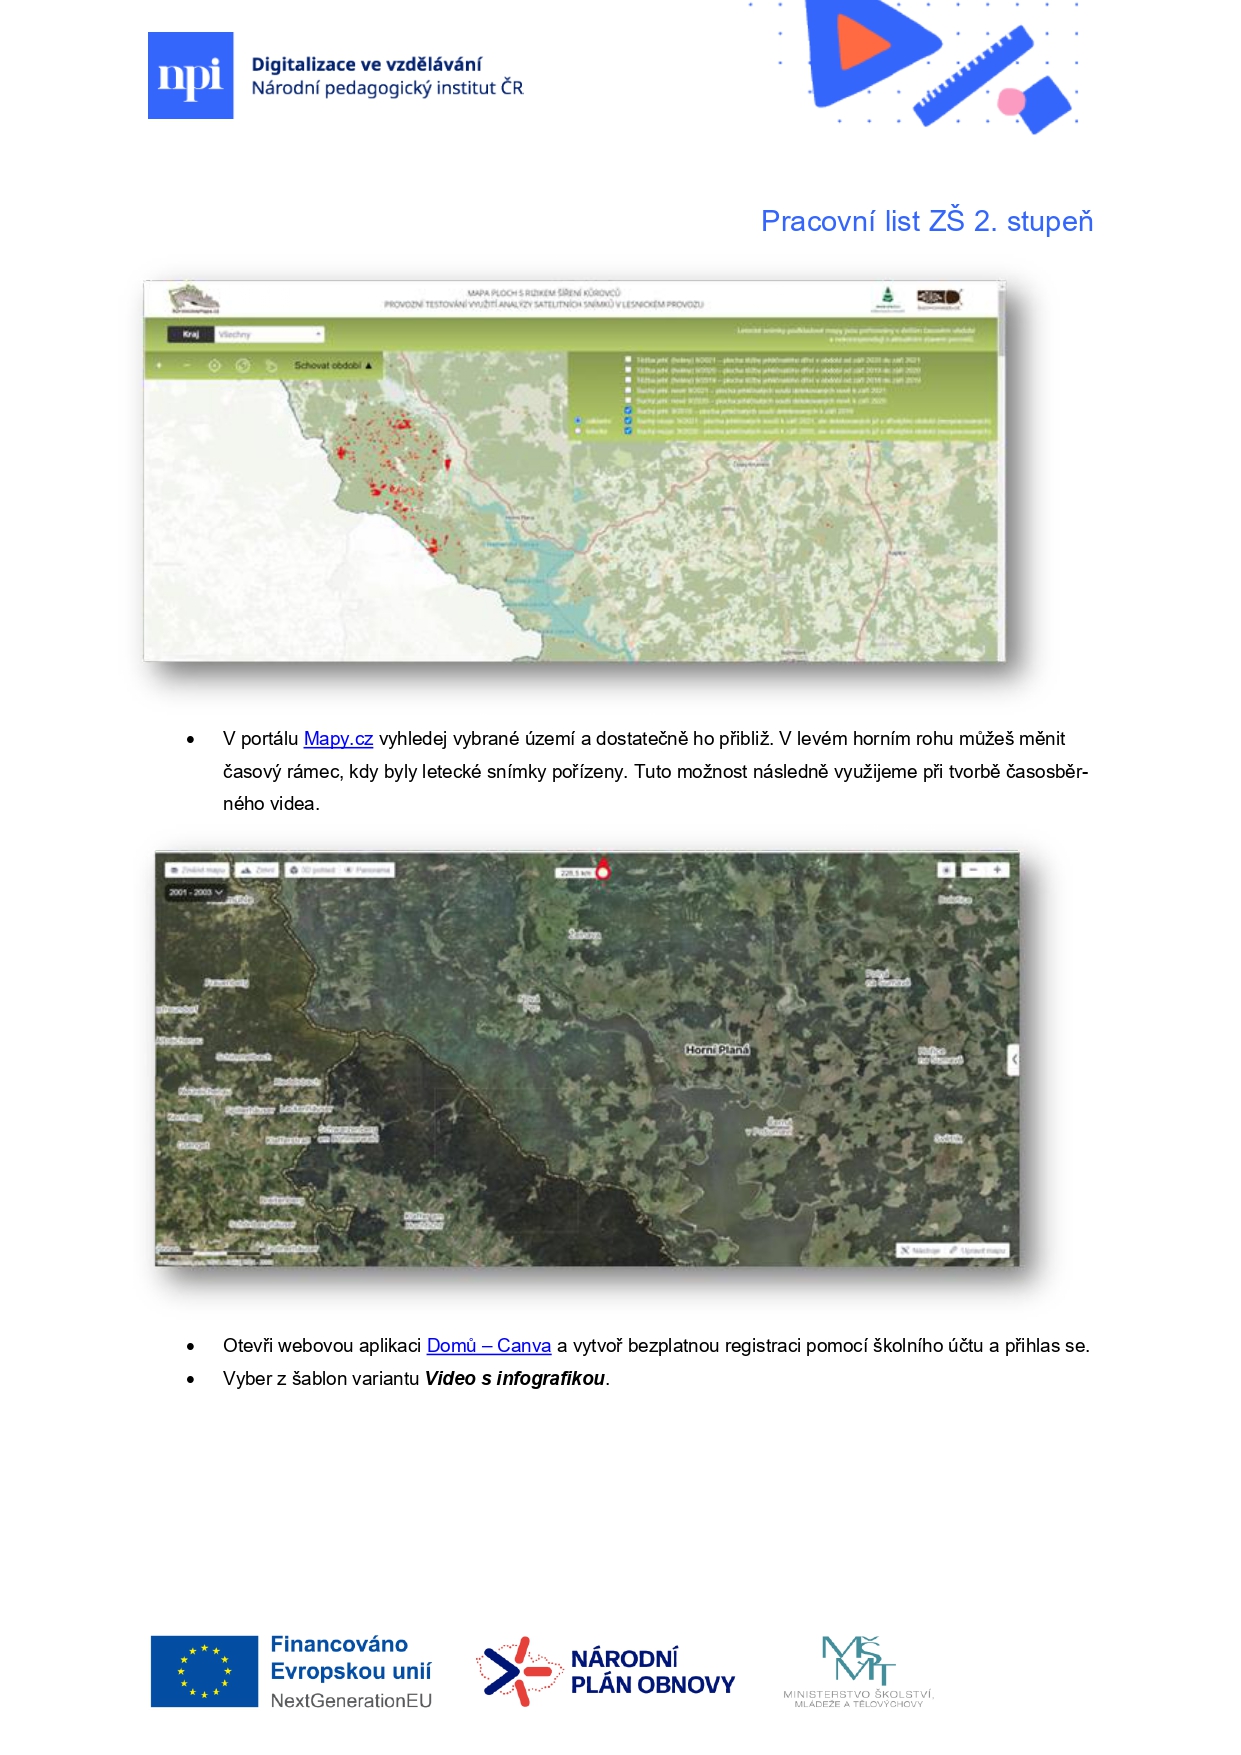
Task: Click the geolocation button on aerial map
Action: pyautogui.click(x=946, y=870)
